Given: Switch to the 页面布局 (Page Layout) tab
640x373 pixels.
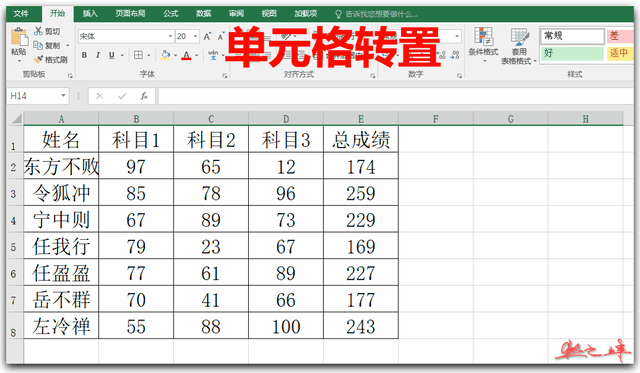Looking at the screenshot, I should pyautogui.click(x=130, y=13).
